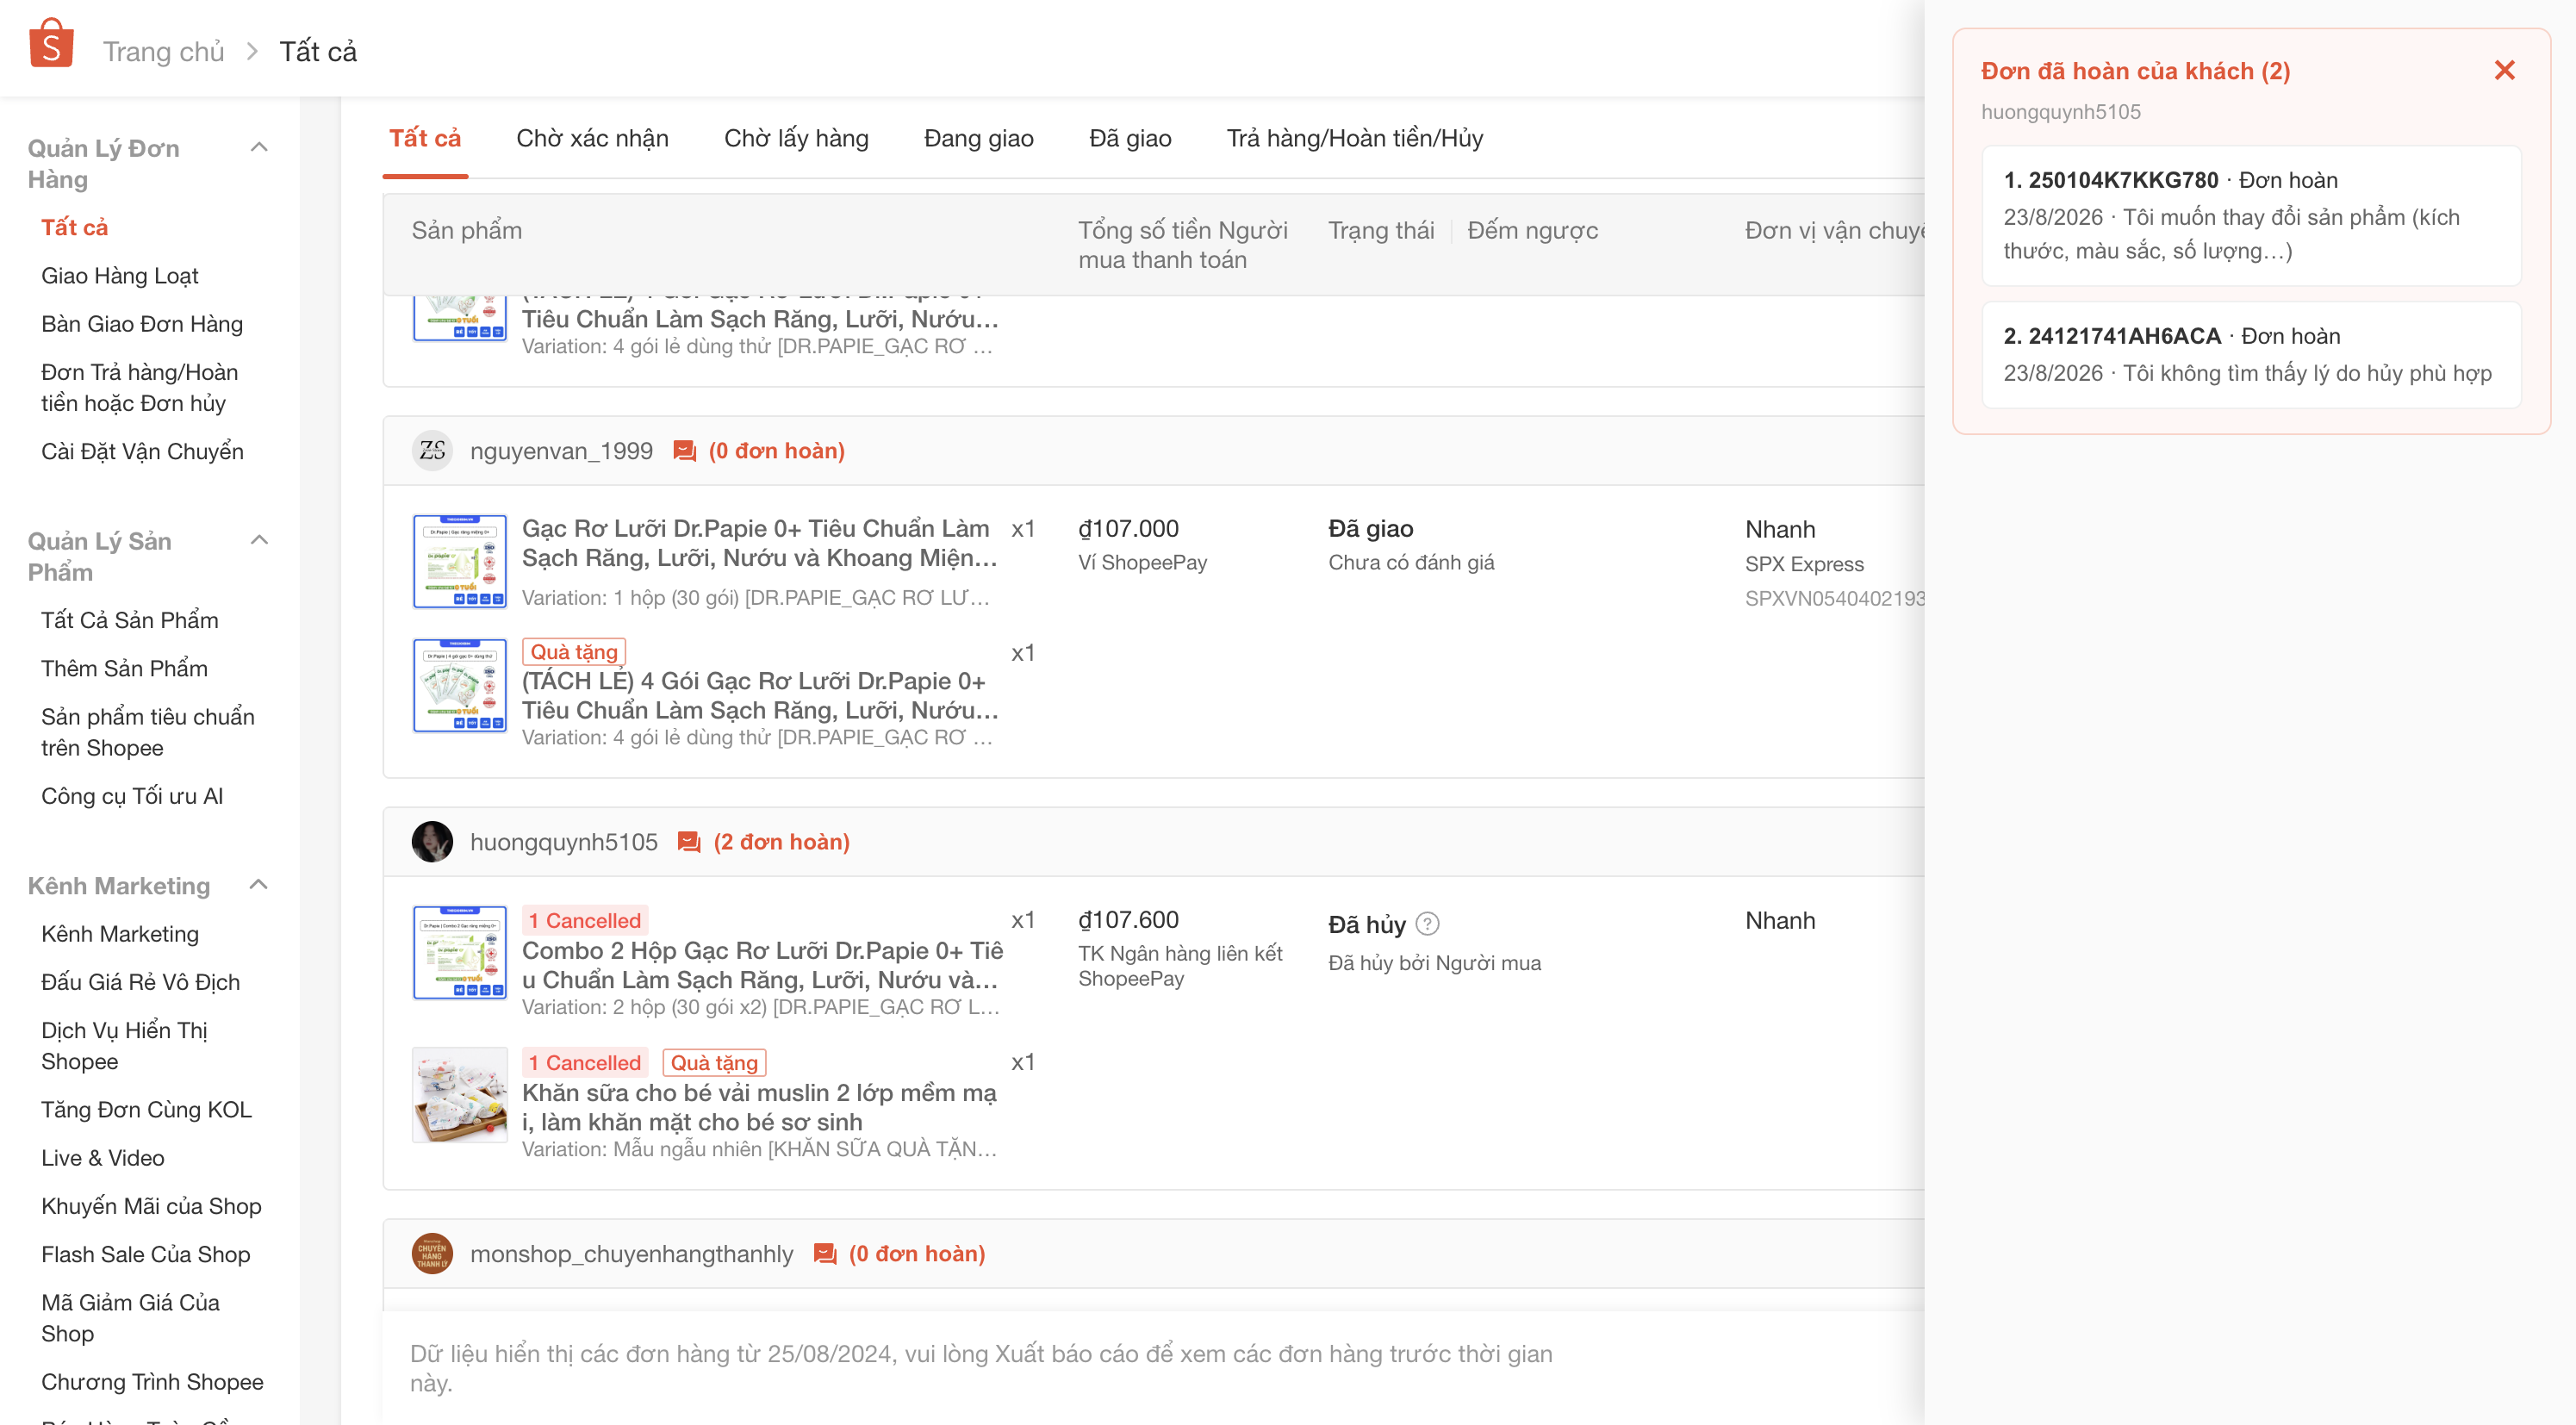The image size is (2576, 1425).
Task: Click 1 Cancelled tag on Combo 2 Hộp item
Action: (x=585, y=921)
